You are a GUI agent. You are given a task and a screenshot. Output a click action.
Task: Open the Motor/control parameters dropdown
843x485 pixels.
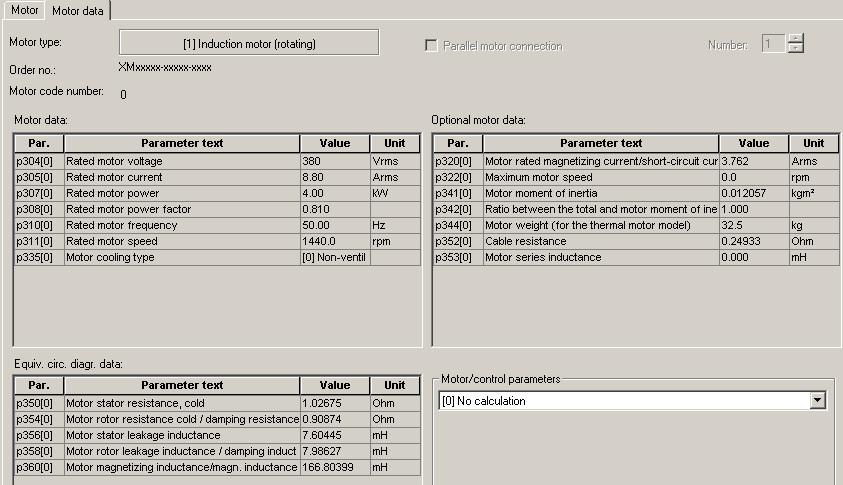[818, 401]
